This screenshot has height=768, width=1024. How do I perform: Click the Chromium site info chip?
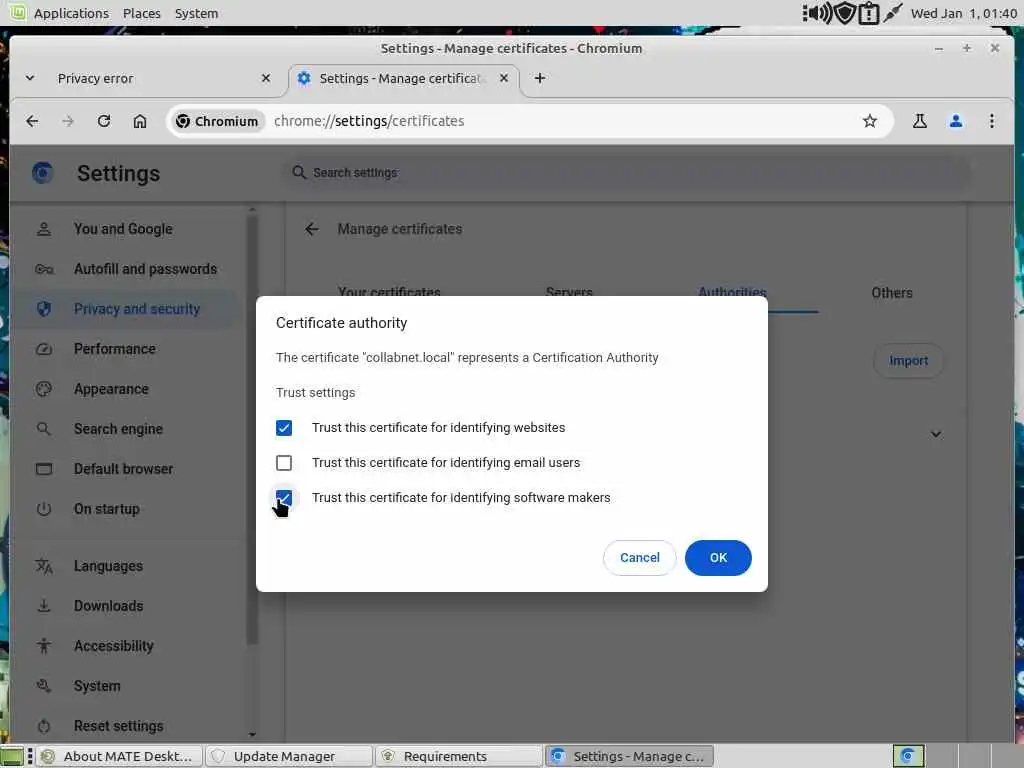(x=217, y=121)
